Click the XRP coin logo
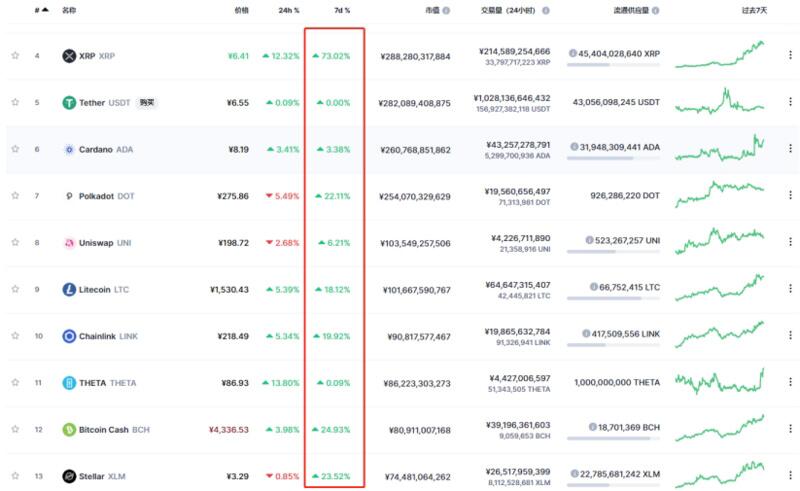This screenshot has width=800, height=491. coord(69,56)
